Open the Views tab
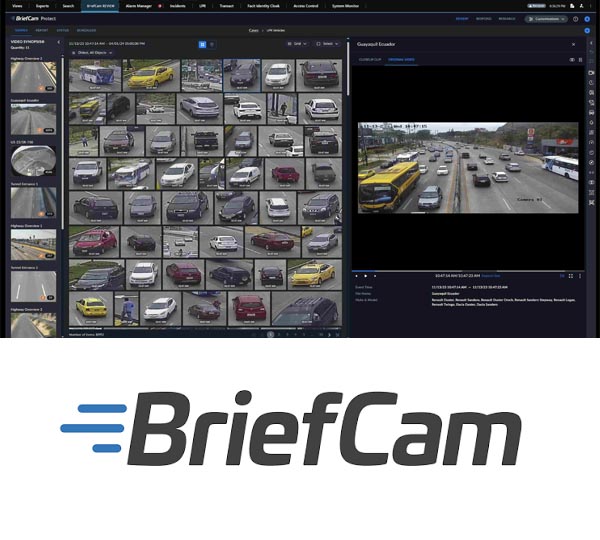Screen dimensions: 600x540 click(17, 6)
